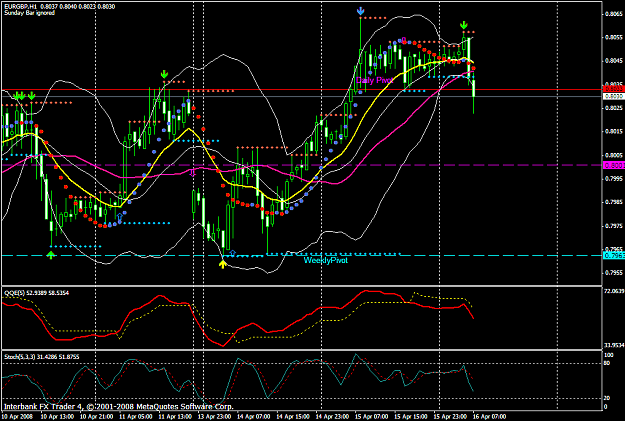
Task: Click the Daily Pivot label
Action: pos(374,80)
